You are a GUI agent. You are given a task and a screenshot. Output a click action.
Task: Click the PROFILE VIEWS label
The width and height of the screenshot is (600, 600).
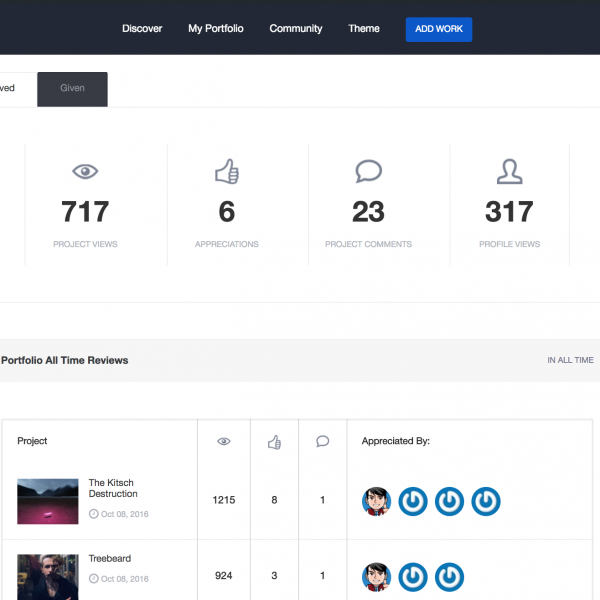[509, 244]
